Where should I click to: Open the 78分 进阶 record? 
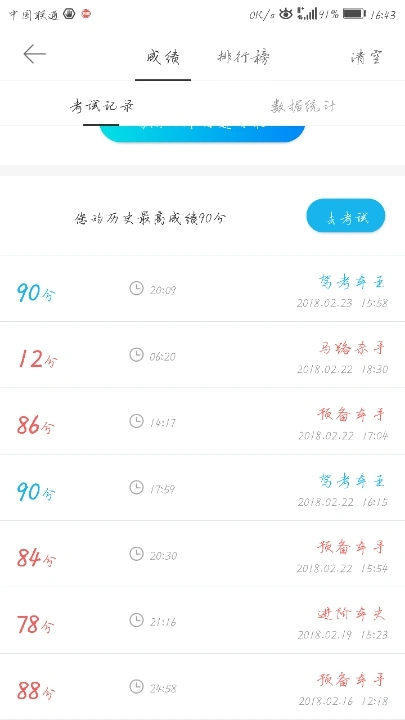202,620
